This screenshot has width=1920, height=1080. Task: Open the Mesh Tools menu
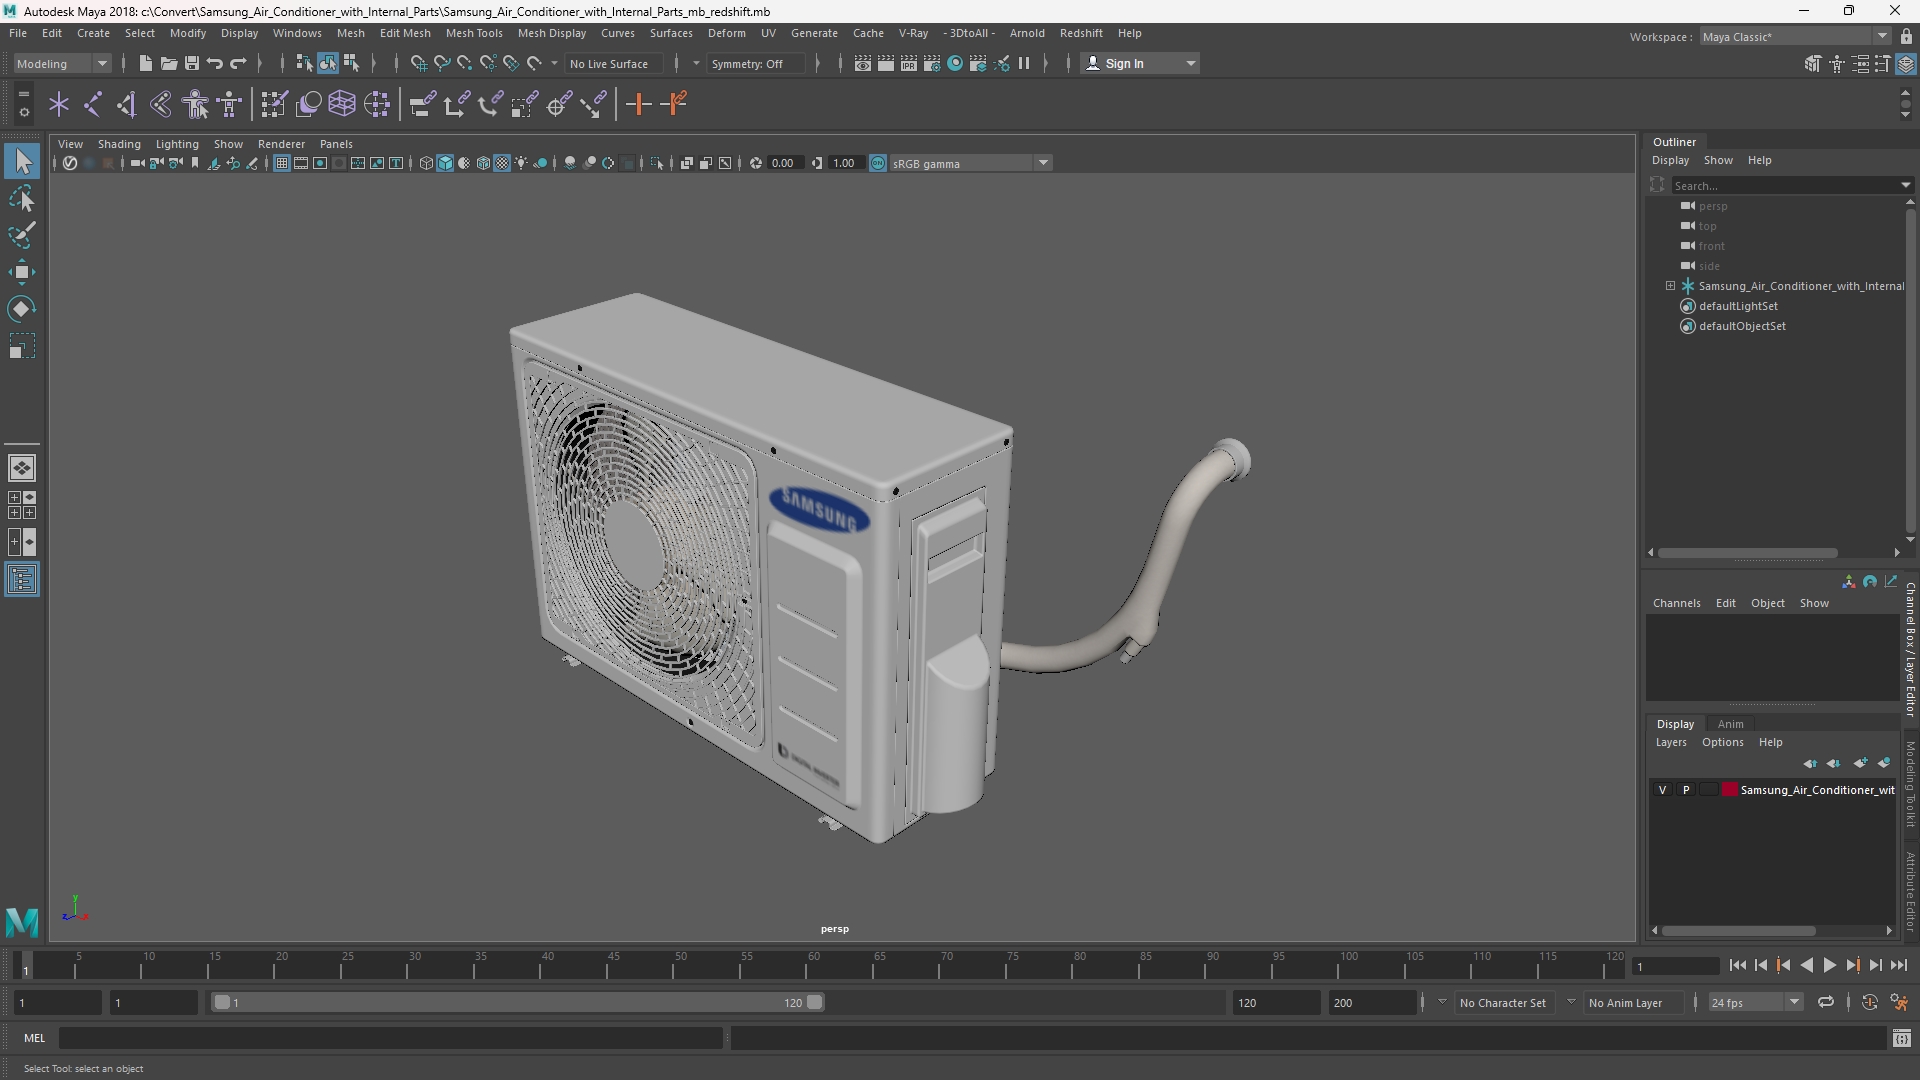coord(474,33)
